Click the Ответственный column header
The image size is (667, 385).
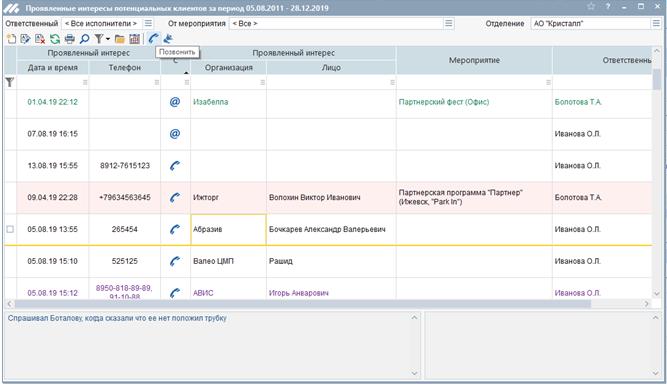pos(602,60)
